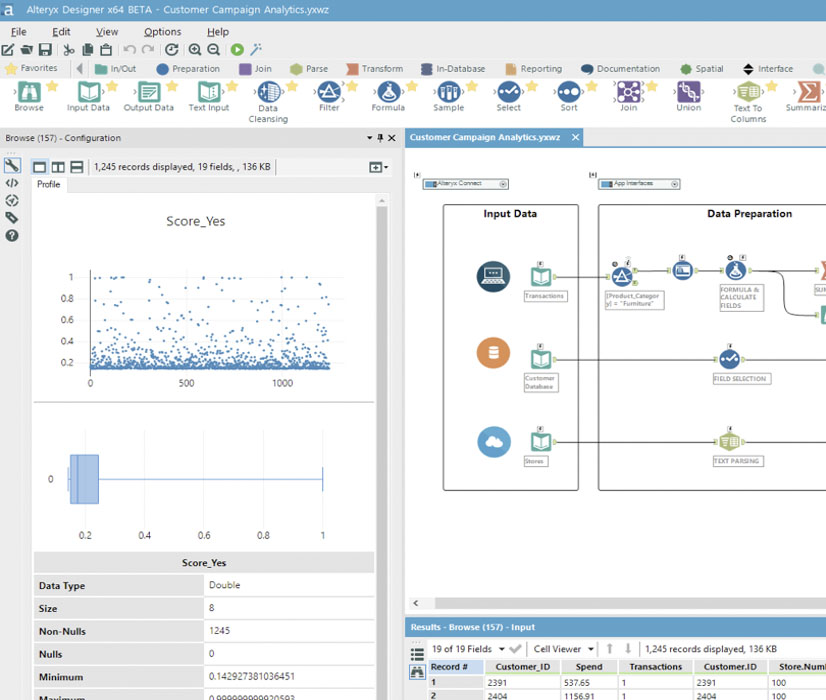826x700 pixels.
Task: Select the Stores input node on canvas
Action: (541, 442)
